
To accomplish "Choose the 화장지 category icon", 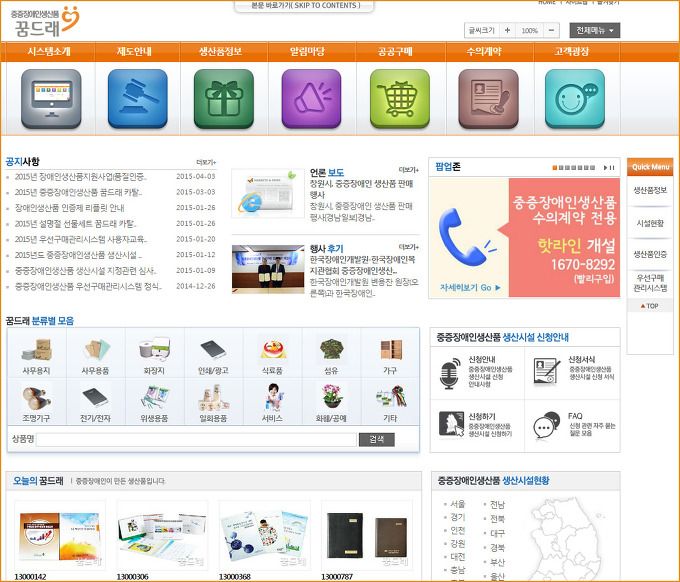I will (154, 350).
